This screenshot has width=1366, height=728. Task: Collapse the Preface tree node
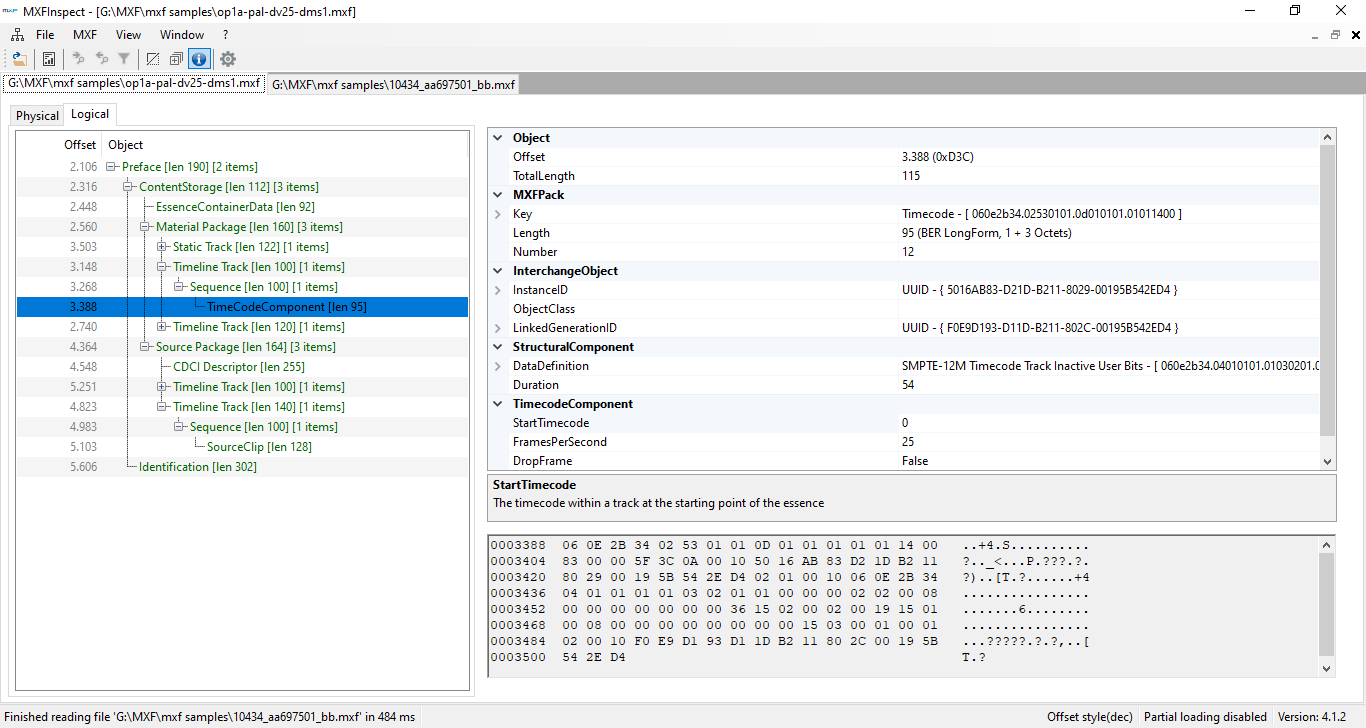coord(112,167)
